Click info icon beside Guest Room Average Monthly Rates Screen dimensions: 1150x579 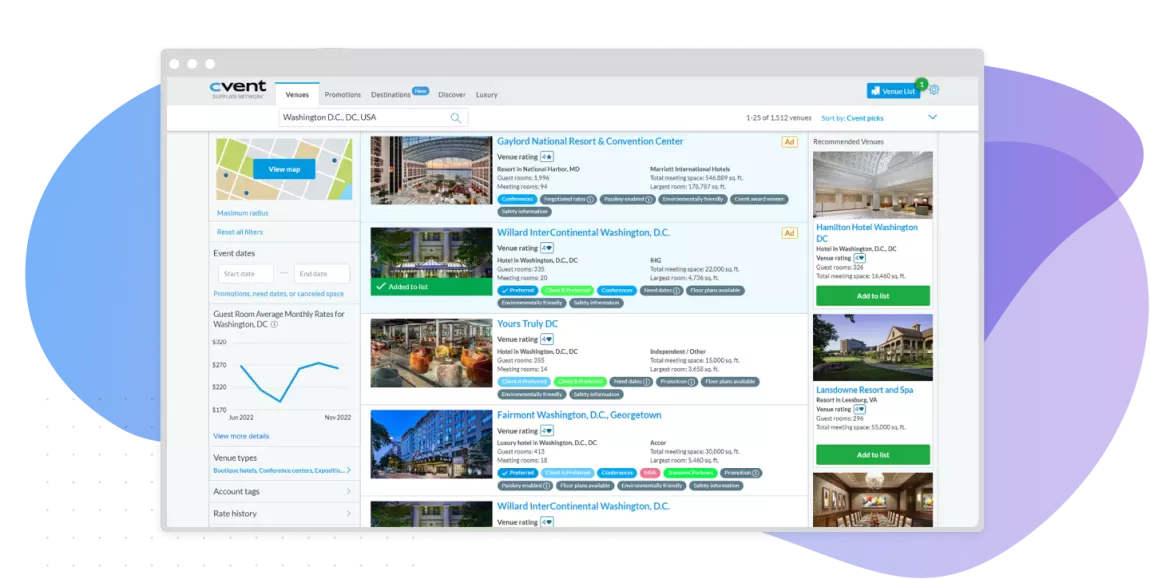point(274,324)
